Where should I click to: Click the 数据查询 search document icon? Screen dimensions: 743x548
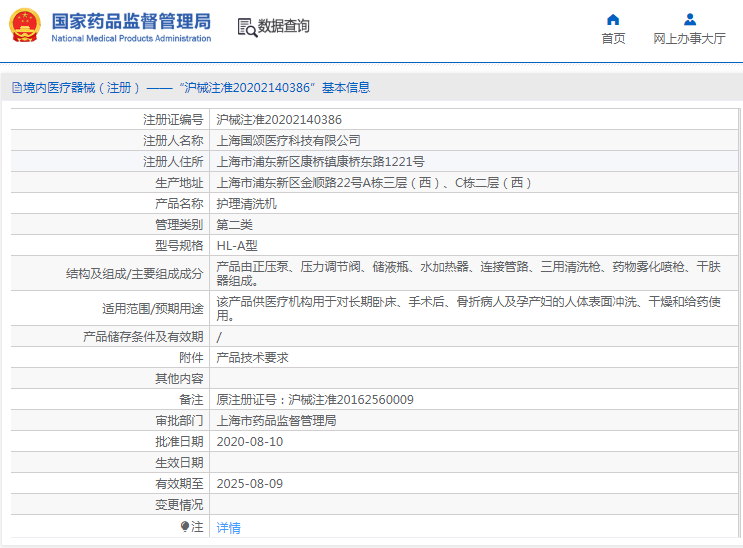tap(247, 27)
